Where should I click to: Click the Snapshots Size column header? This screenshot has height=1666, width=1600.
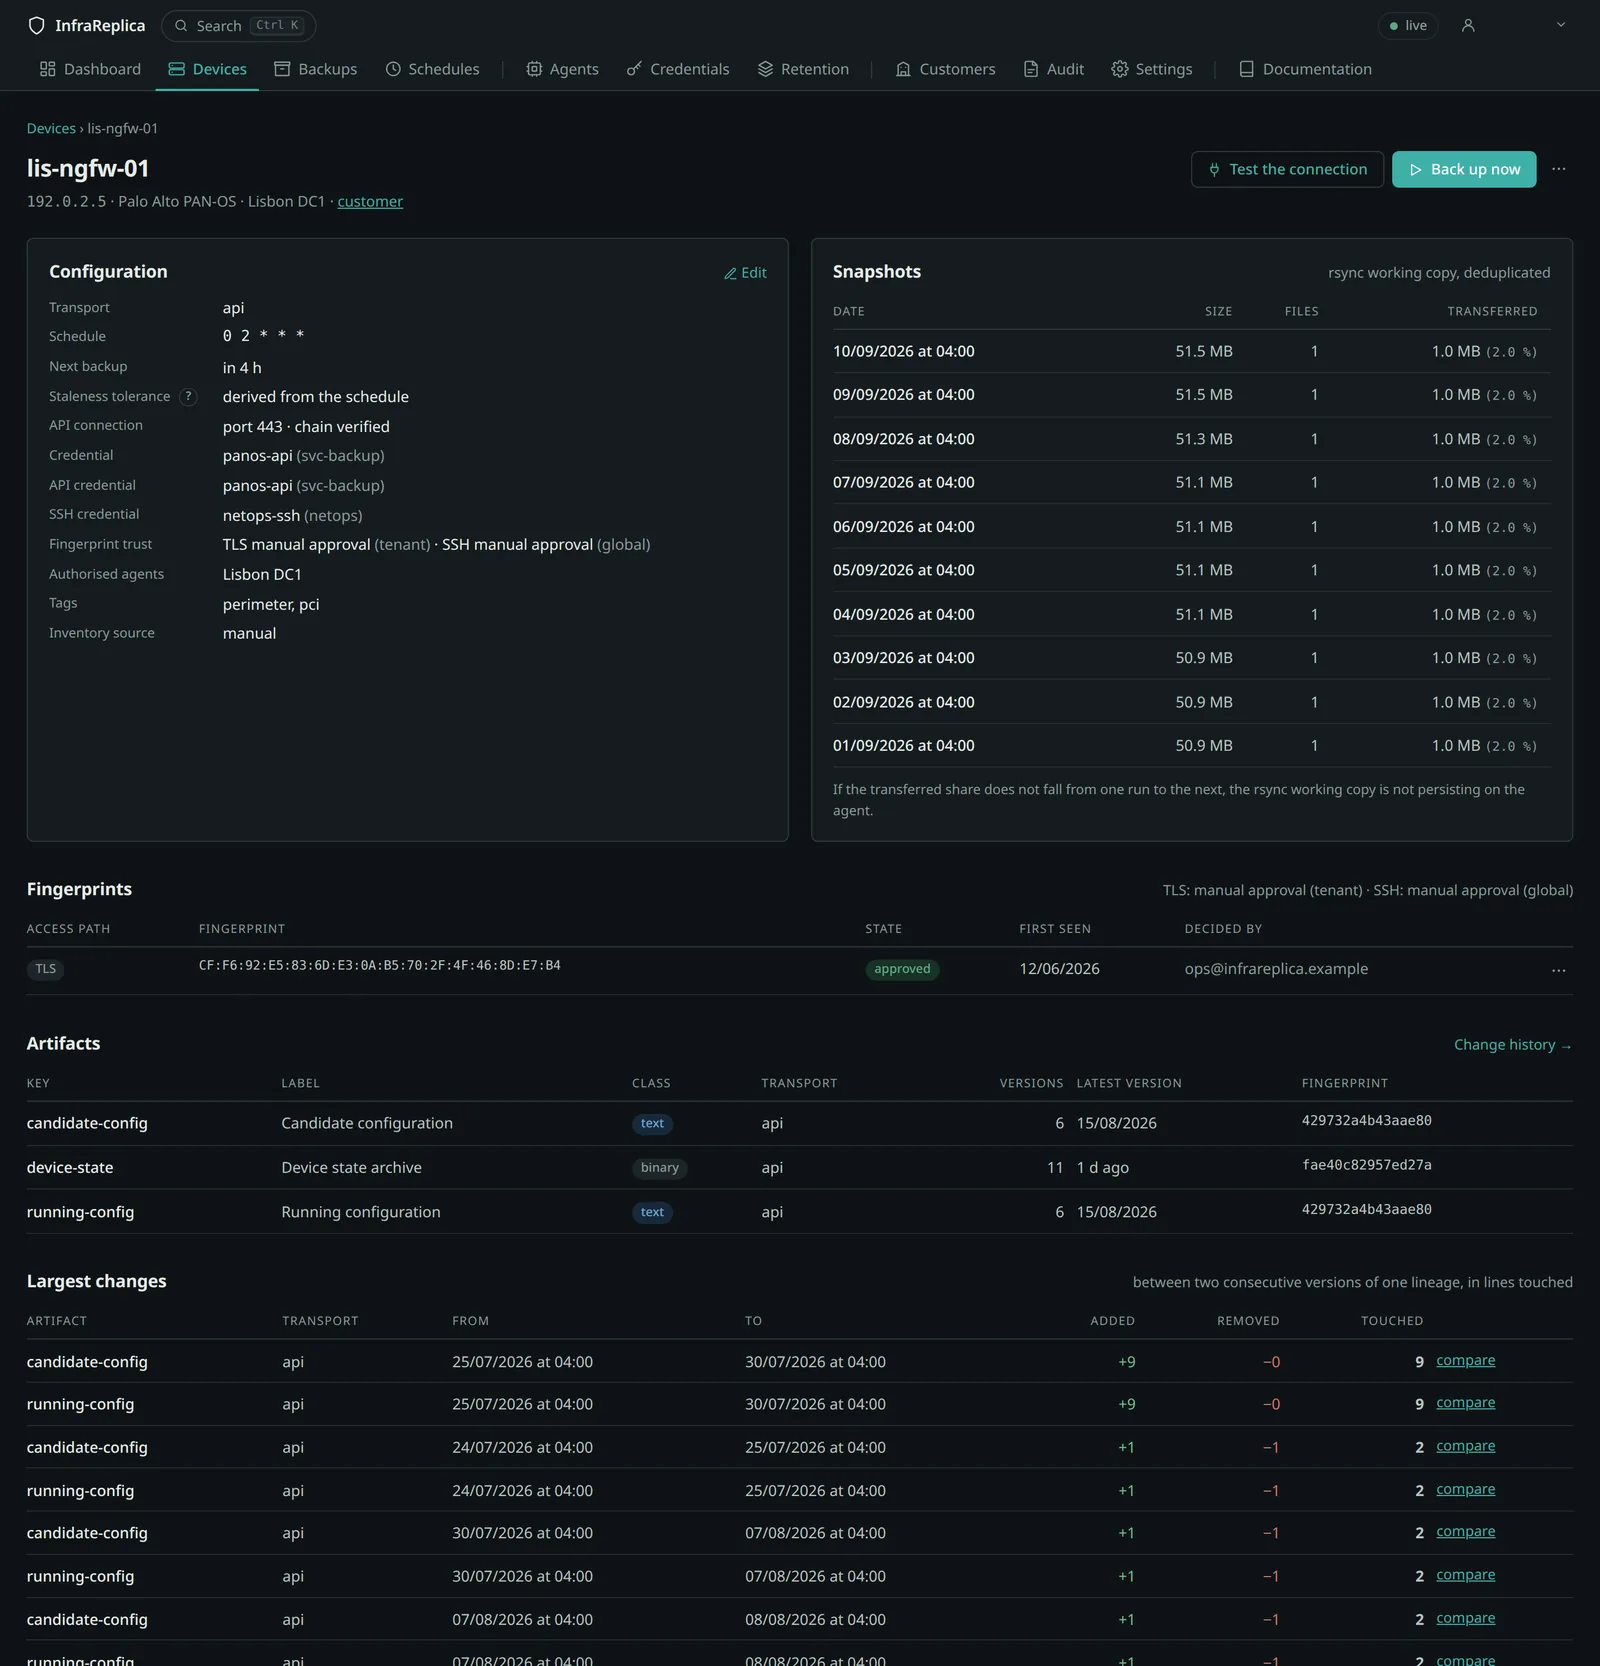click(x=1218, y=311)
